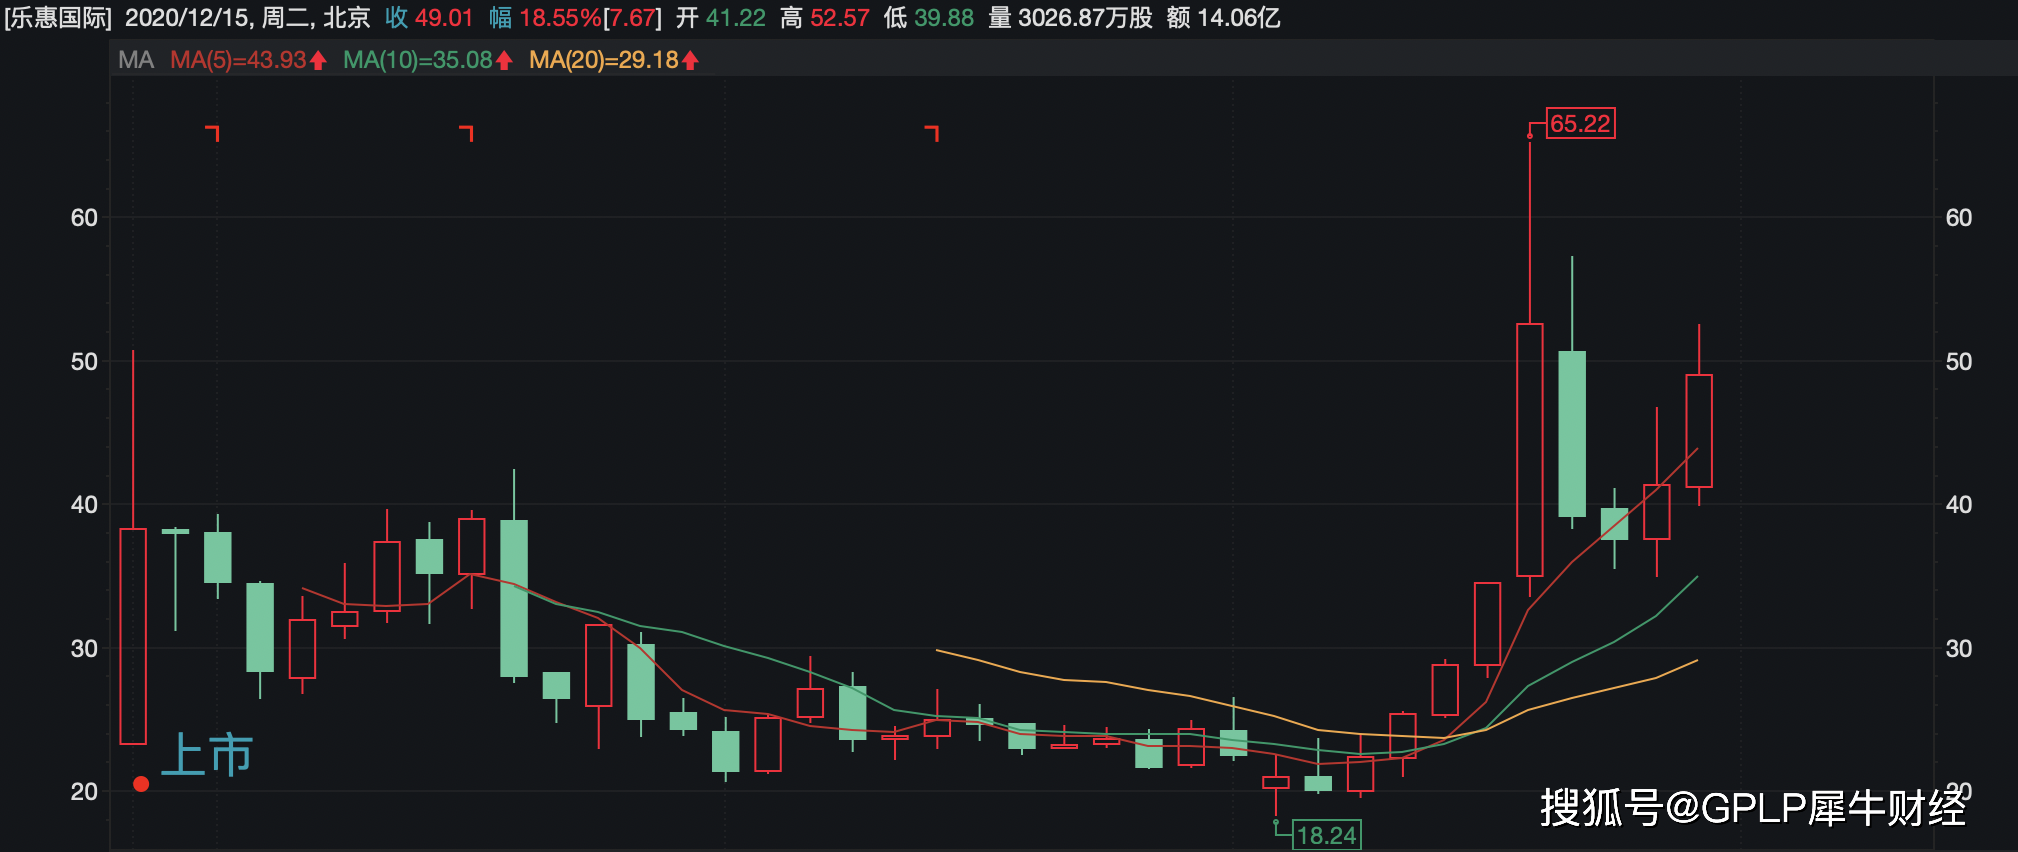Select the MA(10)=35.08 indicator value
The image size is (2018, 852).
coord(418,60)
